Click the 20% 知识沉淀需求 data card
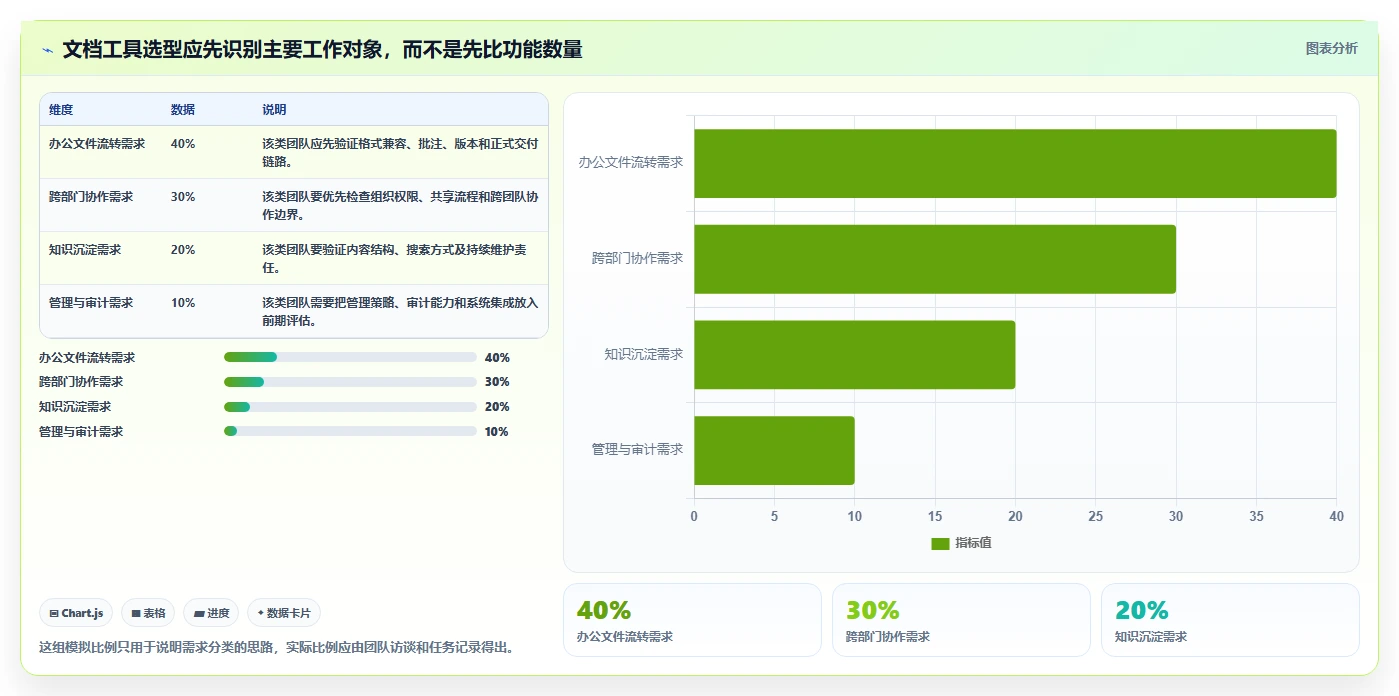Screen dimensions: 1399x696 [x=1230, y=620]
